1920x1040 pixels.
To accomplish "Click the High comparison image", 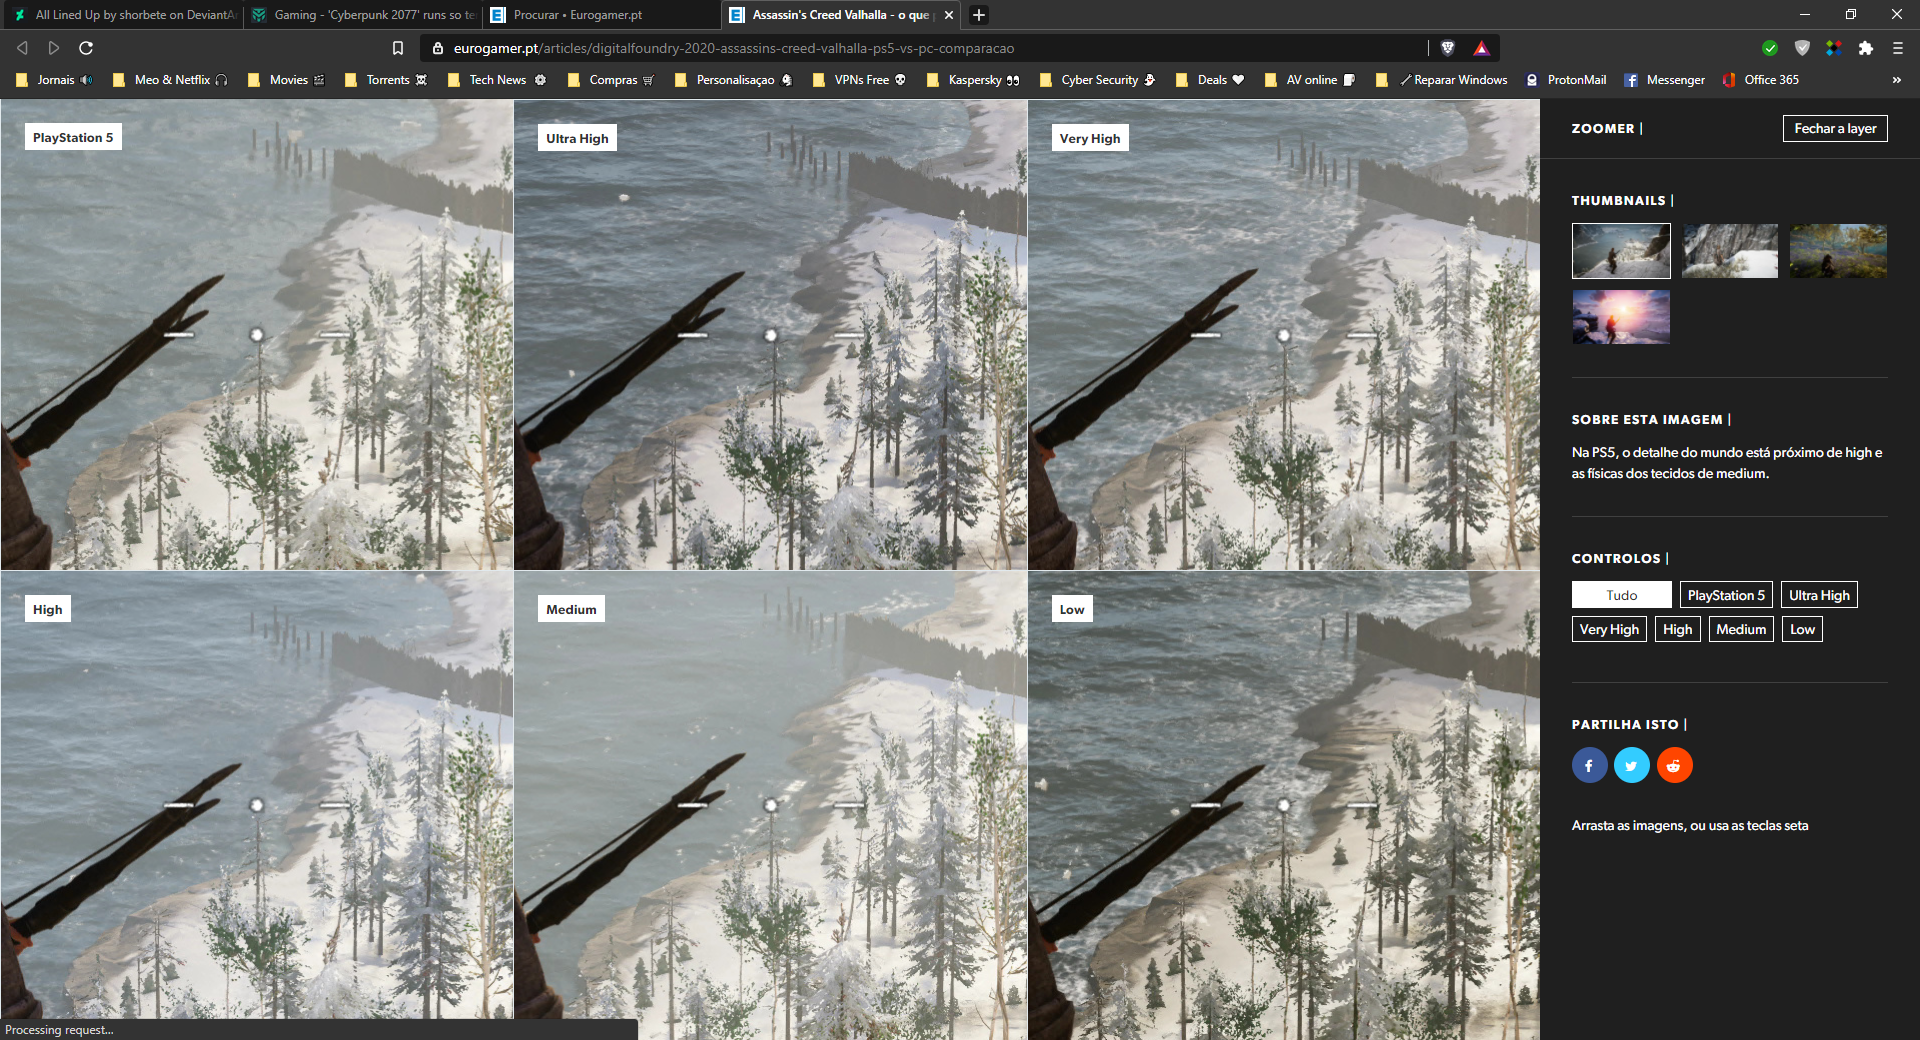I will 257,806.
